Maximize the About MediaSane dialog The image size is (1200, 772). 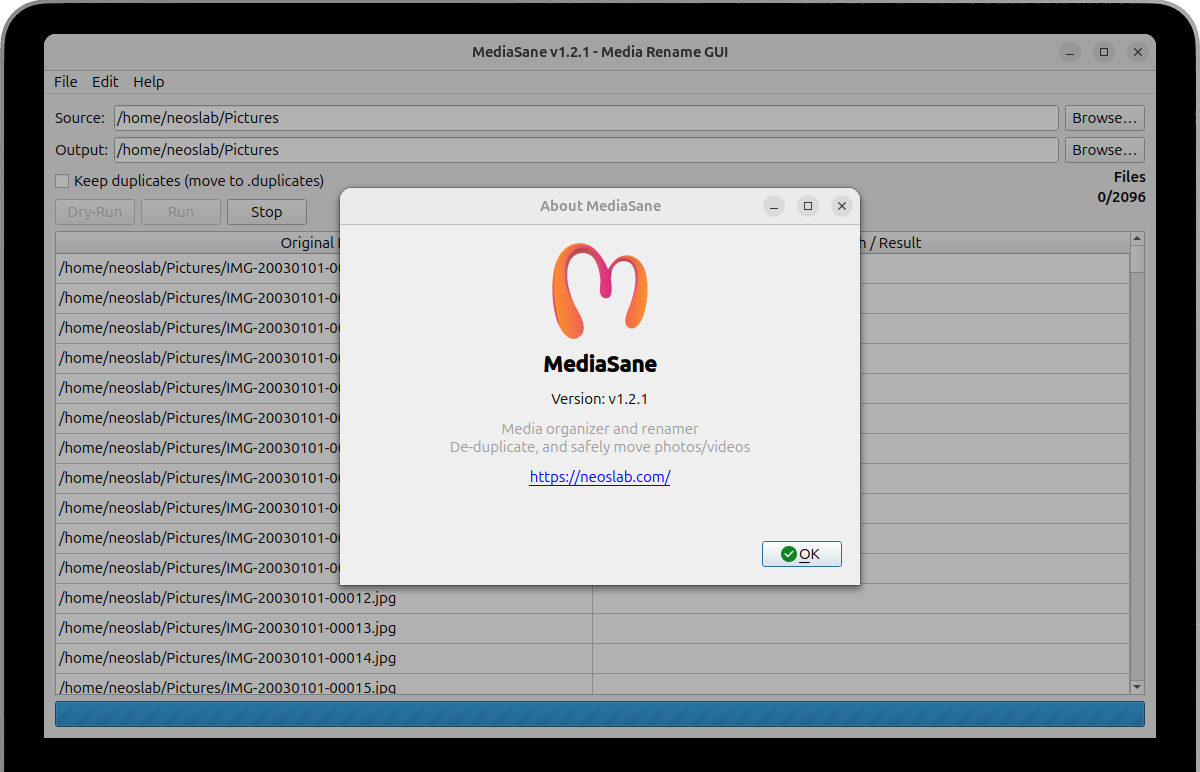[808, 206]
